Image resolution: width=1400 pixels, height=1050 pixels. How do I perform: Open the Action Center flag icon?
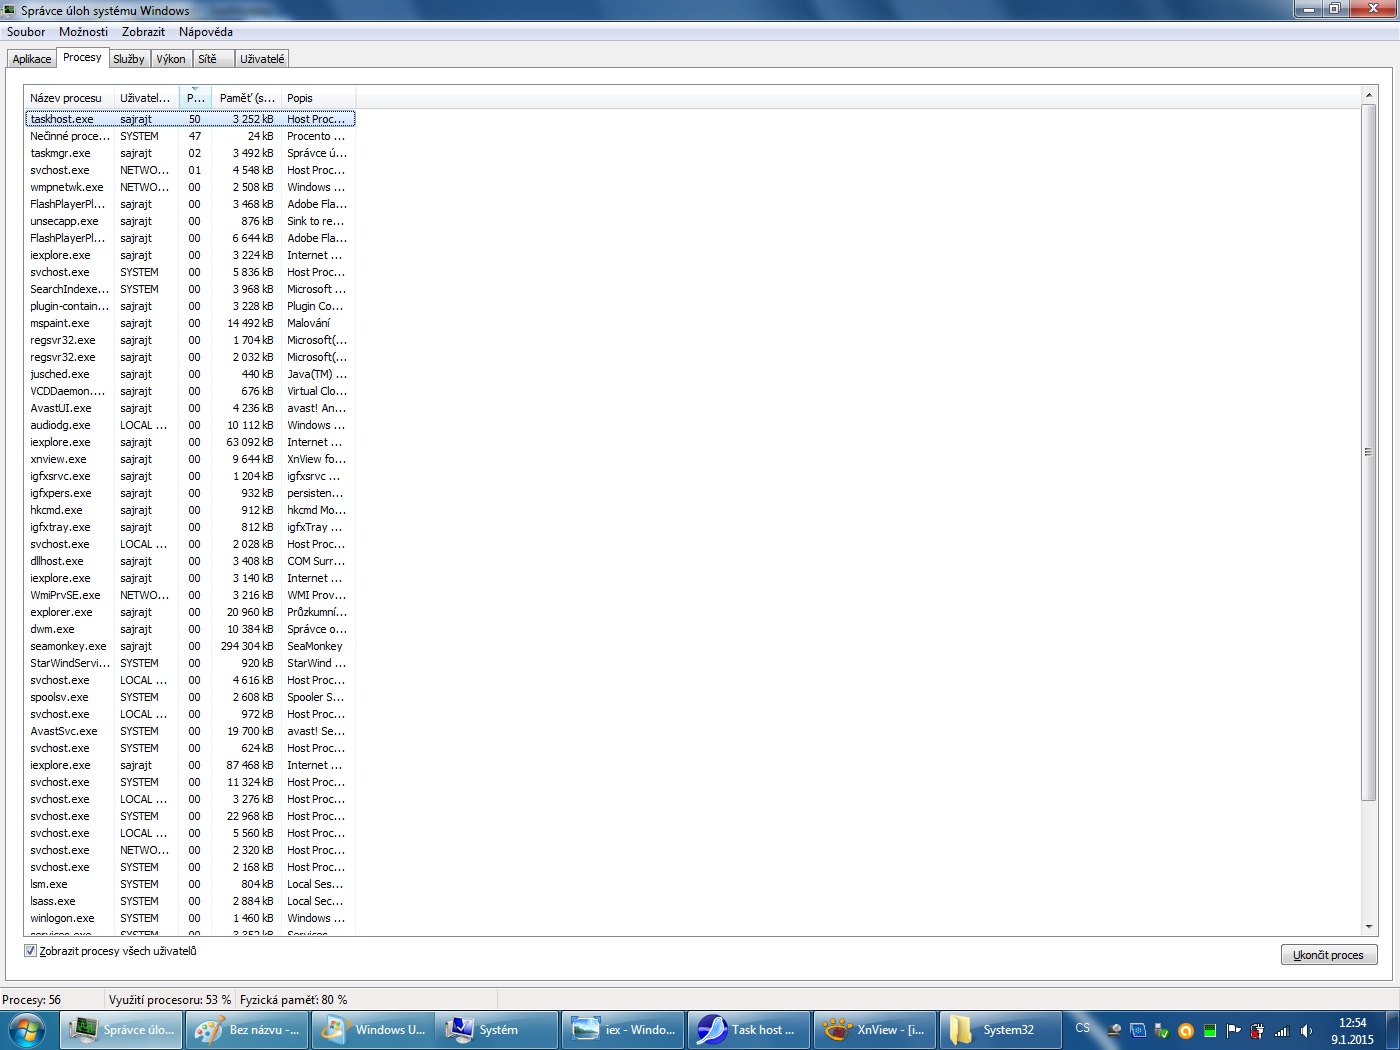(1233, 1030)
